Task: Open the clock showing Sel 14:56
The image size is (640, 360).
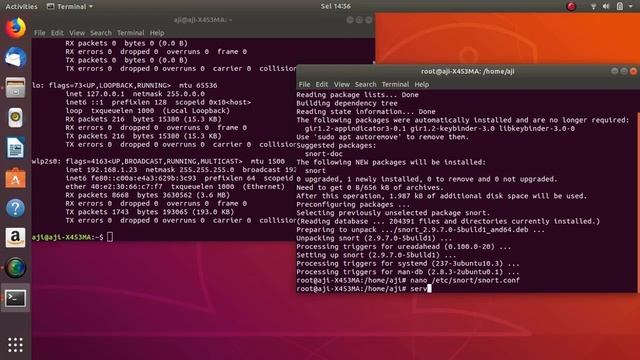Action: [336, 6]
